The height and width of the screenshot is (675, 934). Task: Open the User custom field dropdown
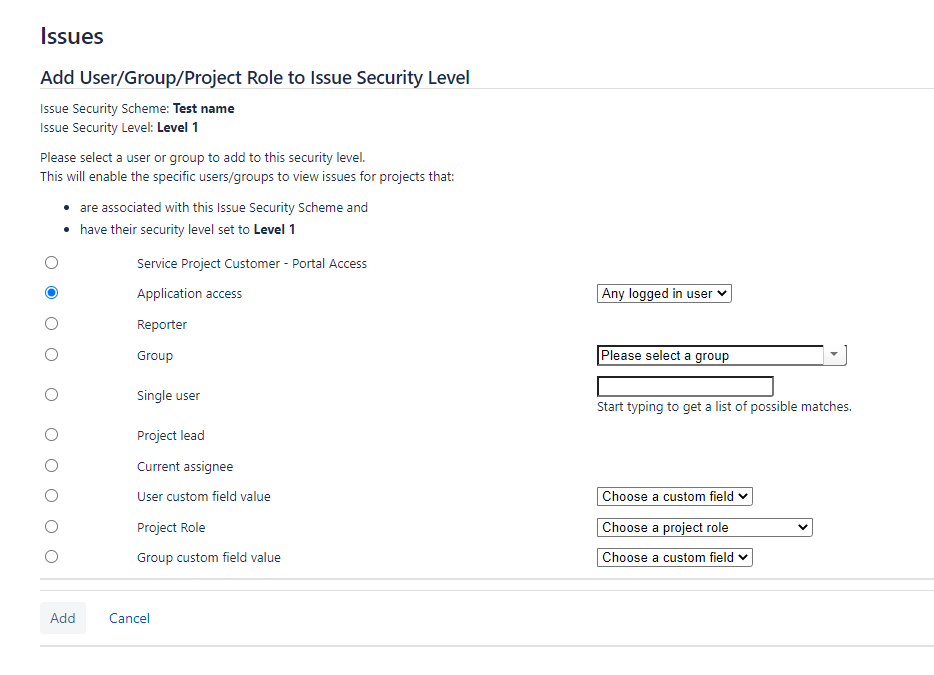click(675, 497)
